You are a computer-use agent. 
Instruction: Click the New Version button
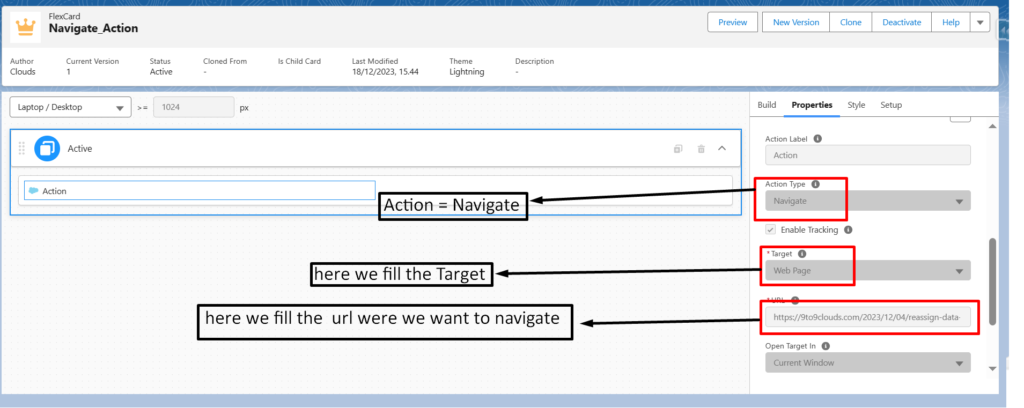(796, 22)
